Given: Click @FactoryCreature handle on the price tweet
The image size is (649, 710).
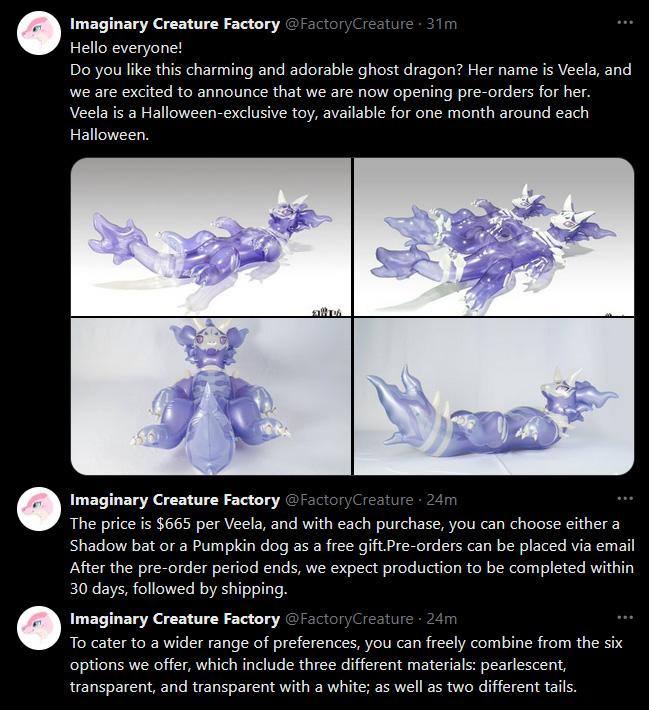Looking at the screenshot, I should [349, 500].
